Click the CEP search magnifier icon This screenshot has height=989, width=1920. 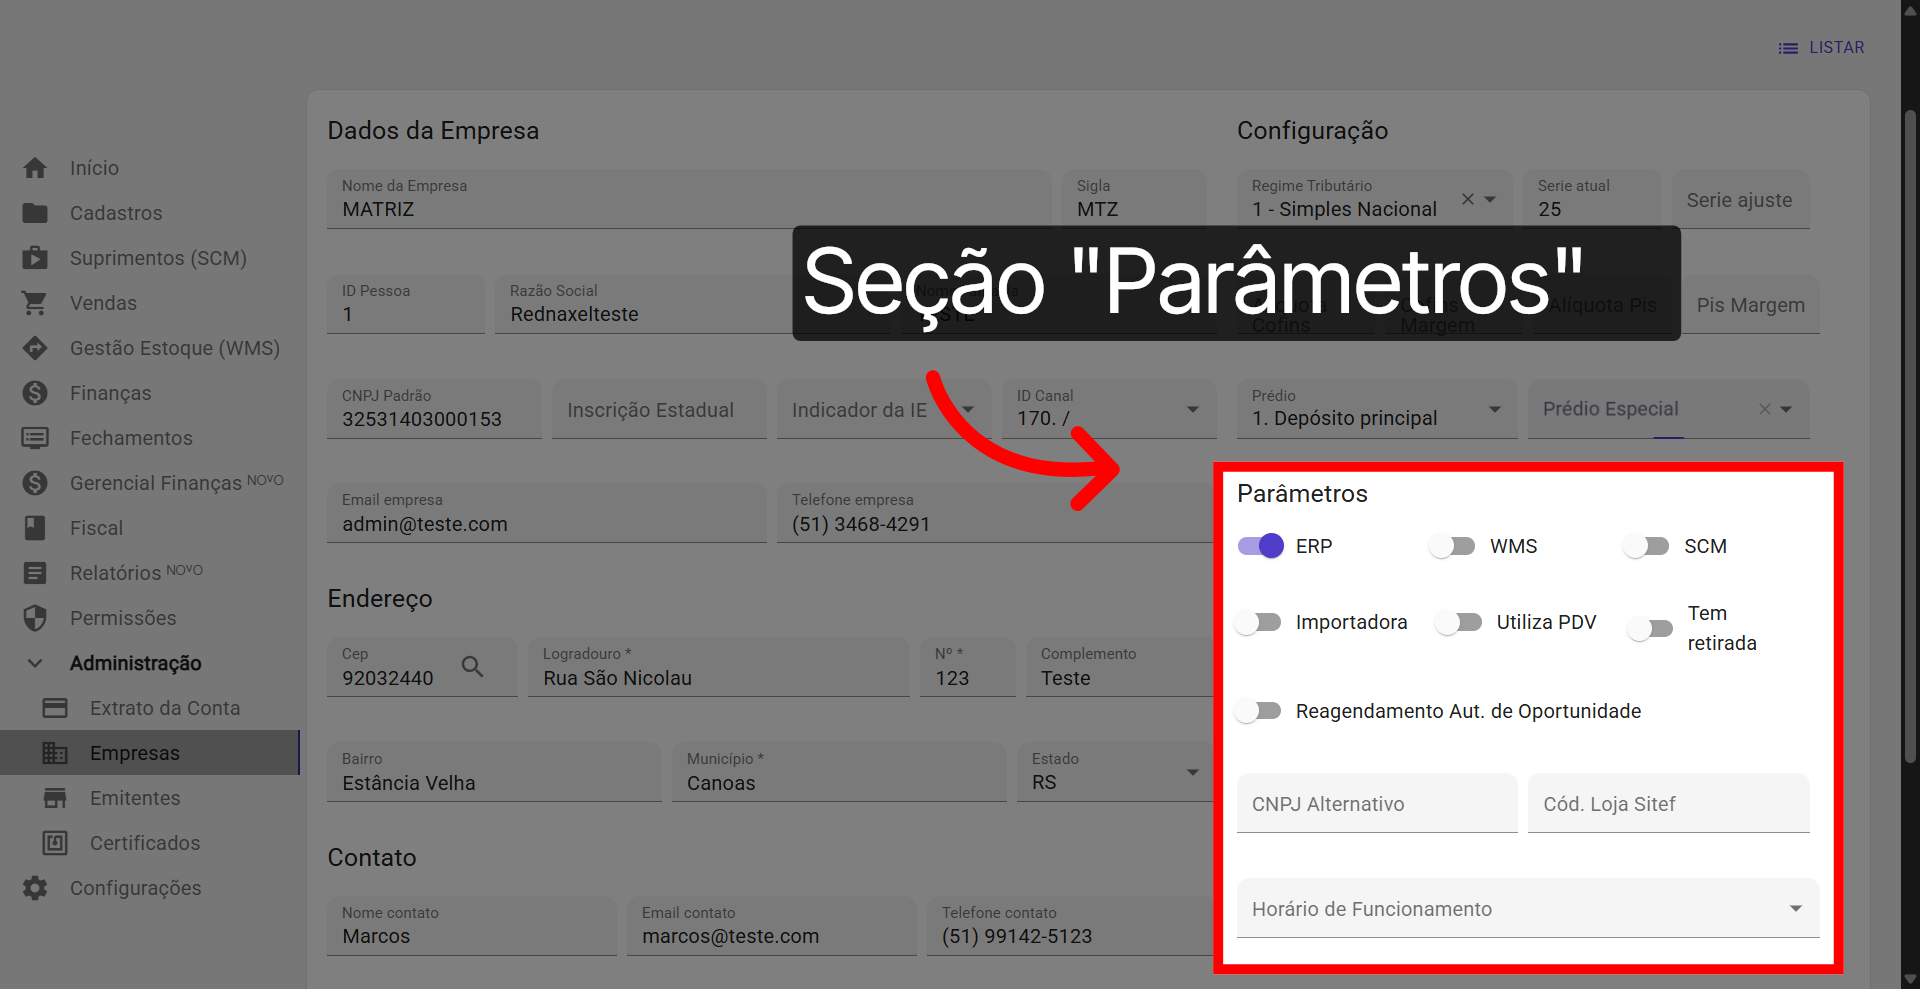pos(473,666)
